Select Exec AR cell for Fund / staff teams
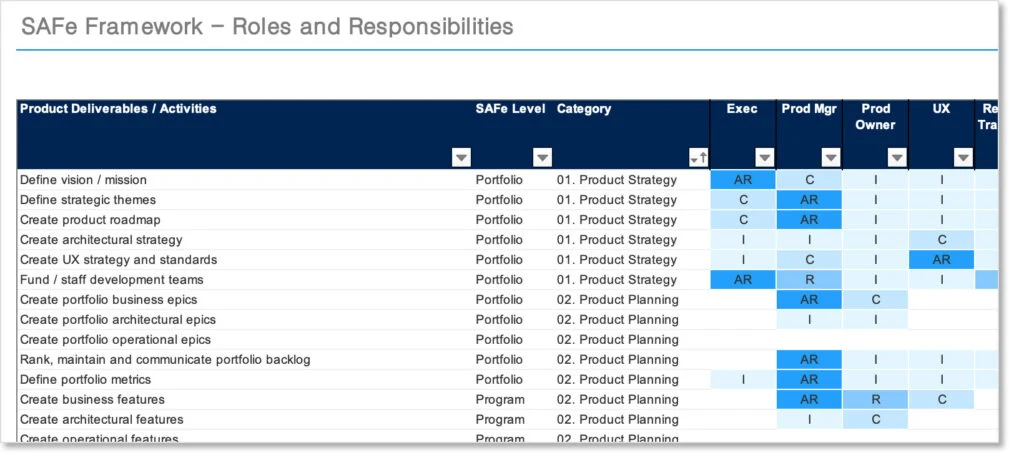 (x=743, y=280)
